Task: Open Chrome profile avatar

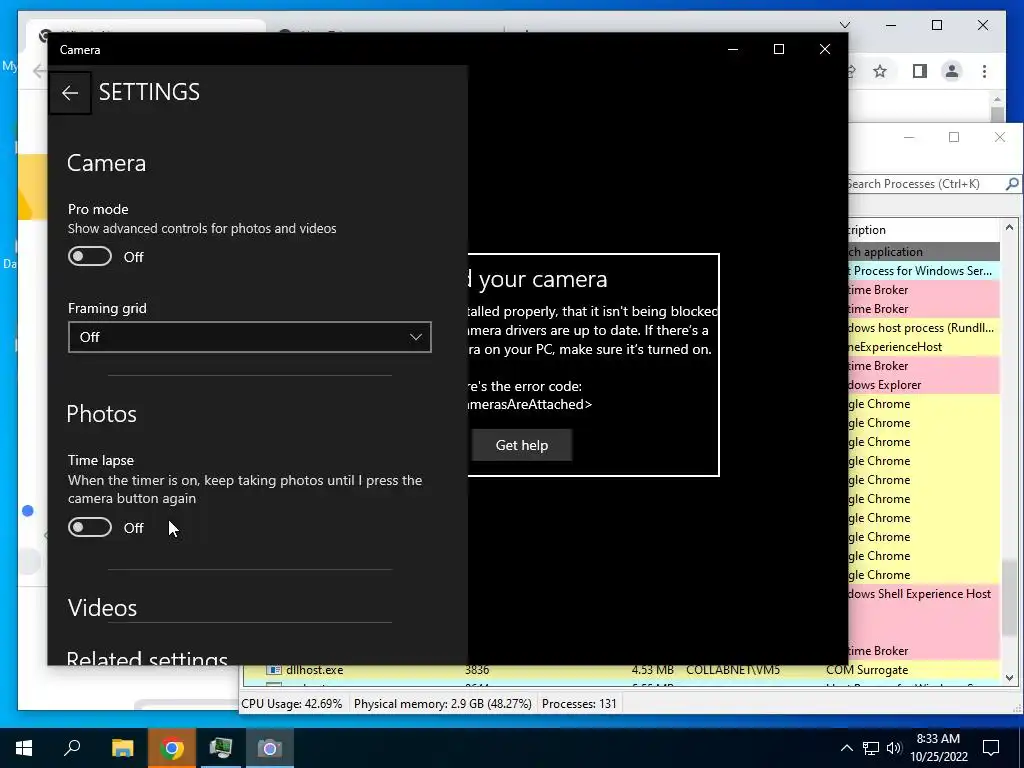Action: tap(952, 71)
